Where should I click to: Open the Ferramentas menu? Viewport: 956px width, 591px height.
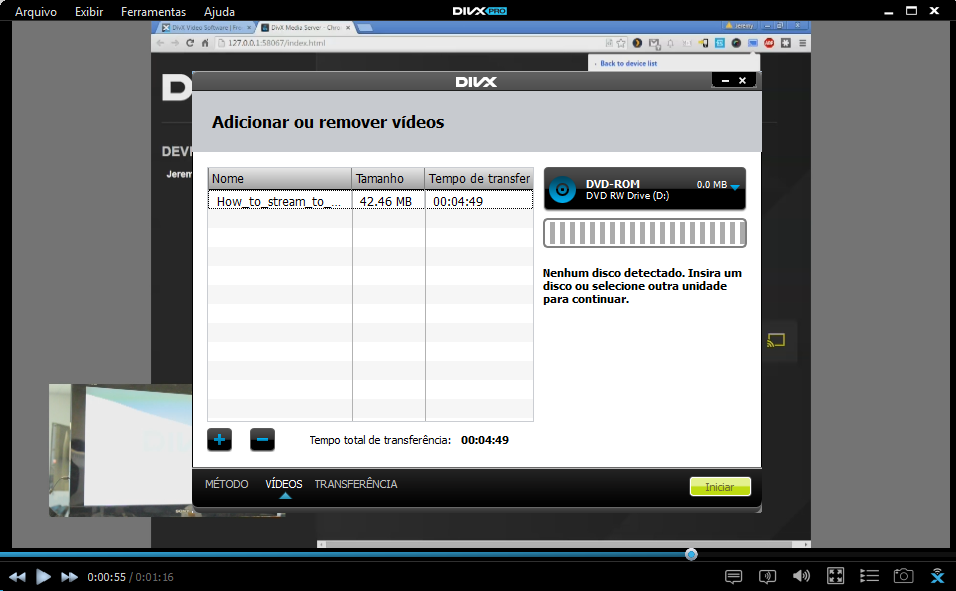[x=153, y=11]
